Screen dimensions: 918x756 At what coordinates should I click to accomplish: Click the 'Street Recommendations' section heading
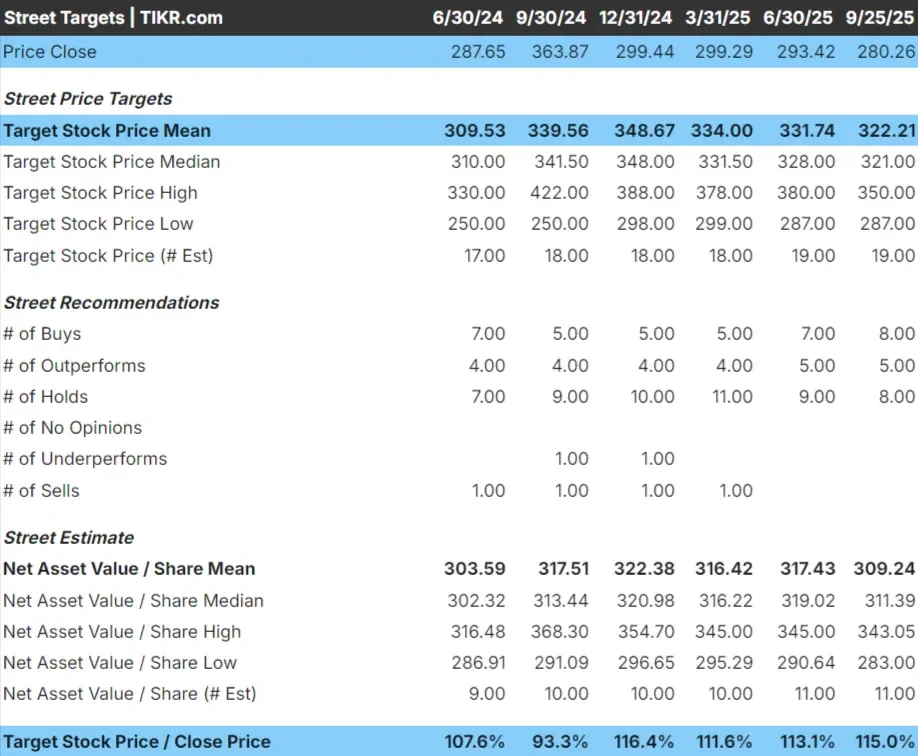pos(111,303)
